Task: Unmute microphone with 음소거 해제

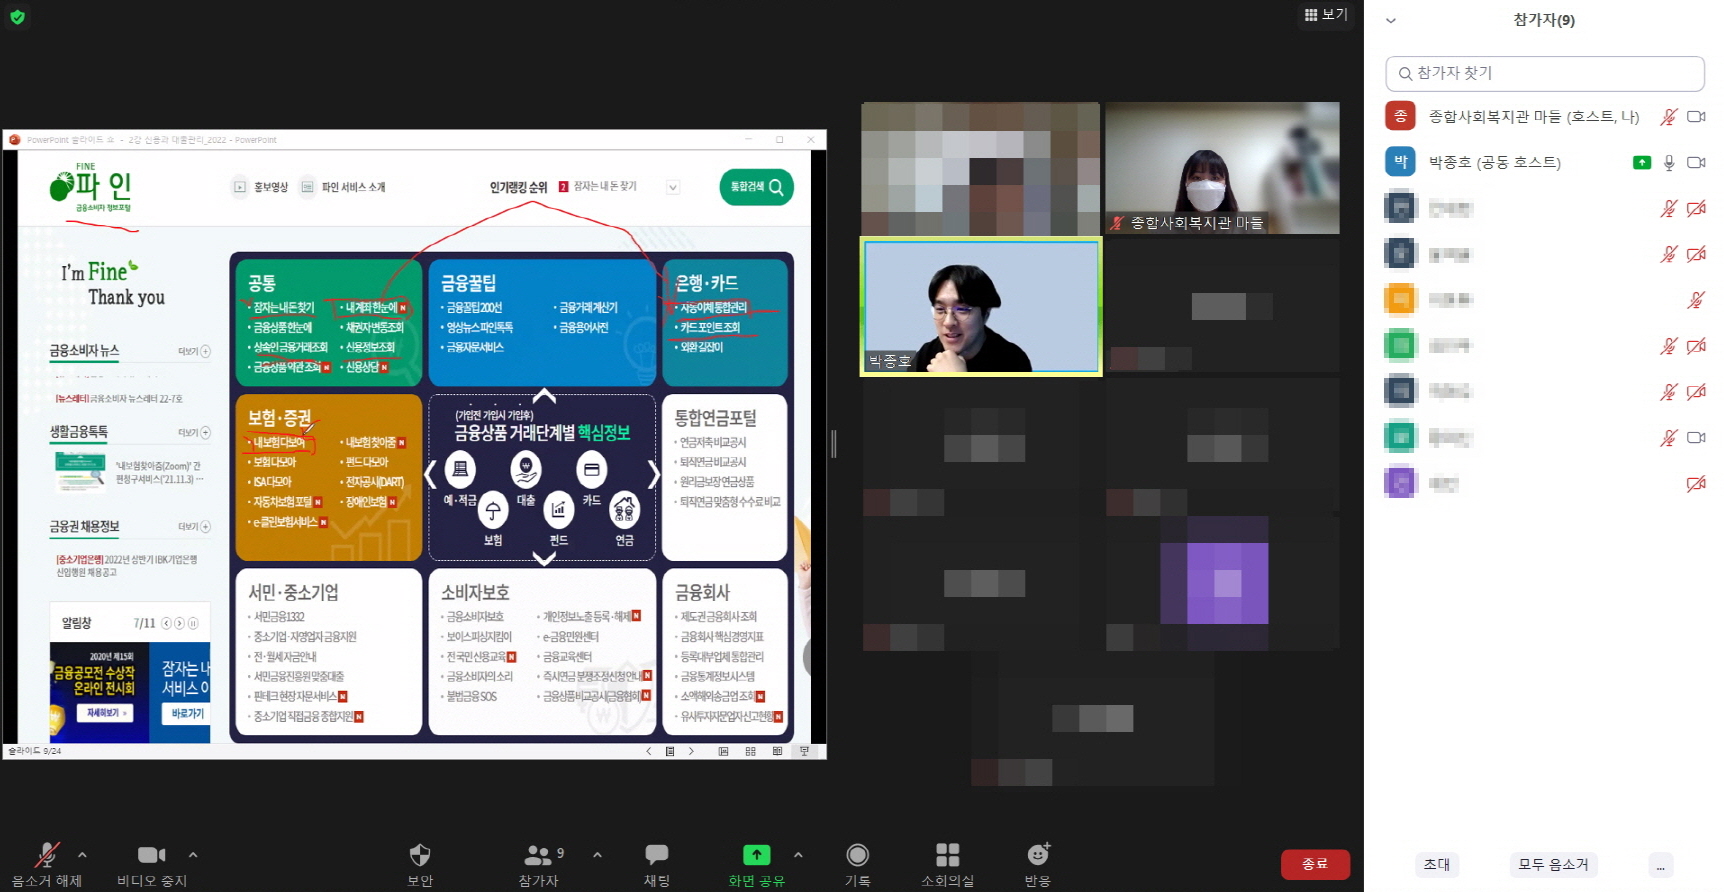Action: click(x=46, y=855)
